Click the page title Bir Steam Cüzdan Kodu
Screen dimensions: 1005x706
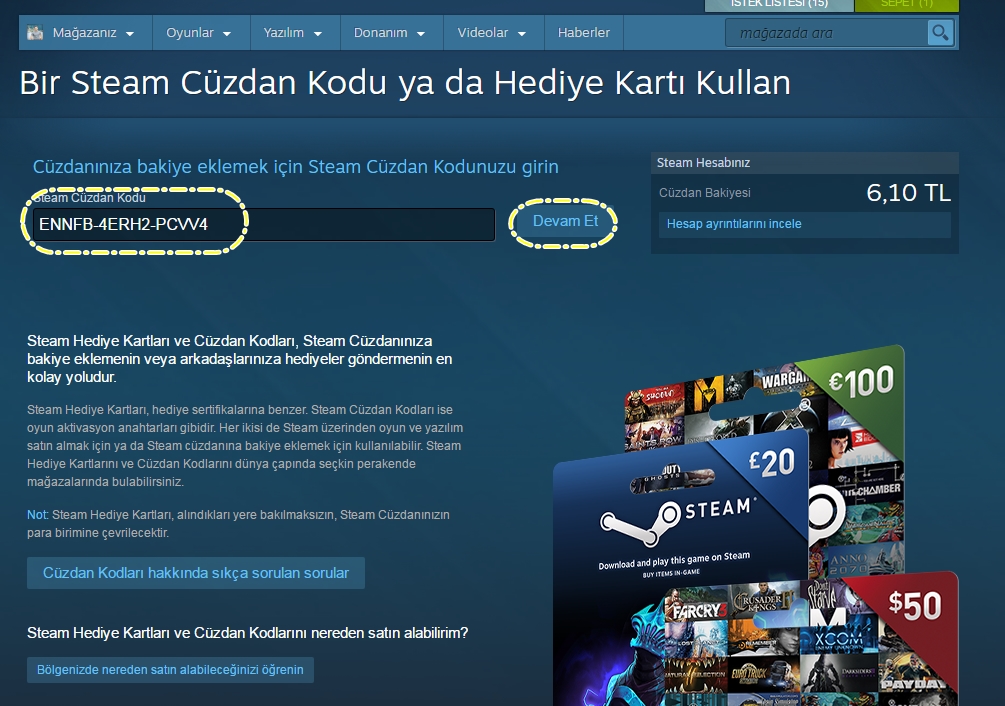(405, 83)
